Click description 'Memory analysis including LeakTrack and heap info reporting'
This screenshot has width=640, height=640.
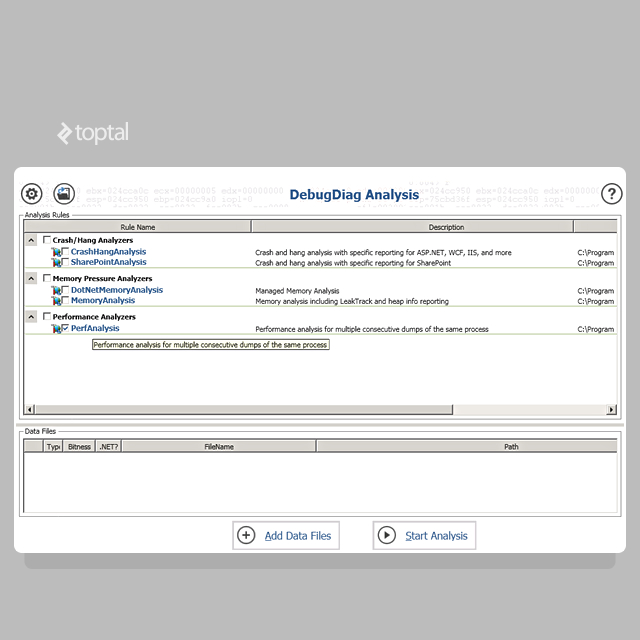pos(352,302)
